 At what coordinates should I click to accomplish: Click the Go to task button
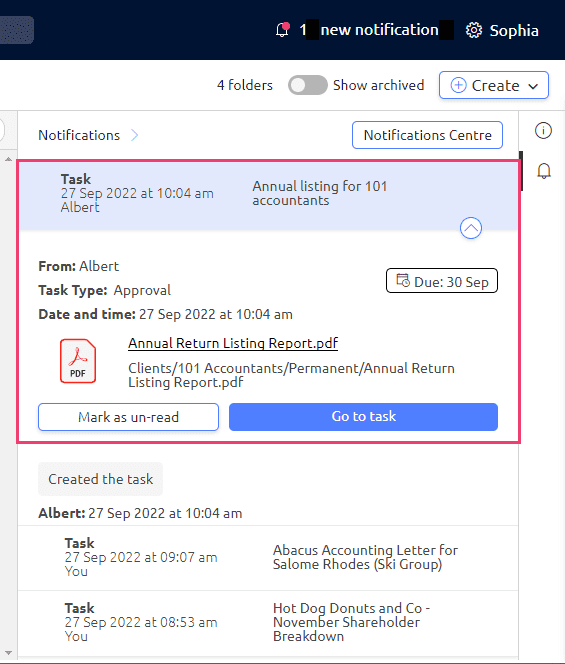pos(363,417)
